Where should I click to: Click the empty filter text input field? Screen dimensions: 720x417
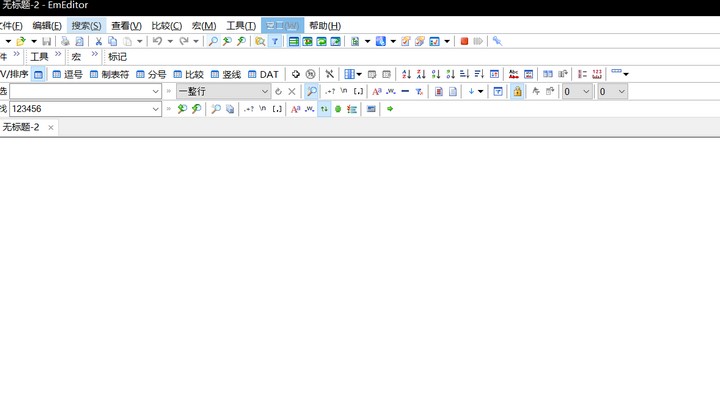click(x=80, y=91)
